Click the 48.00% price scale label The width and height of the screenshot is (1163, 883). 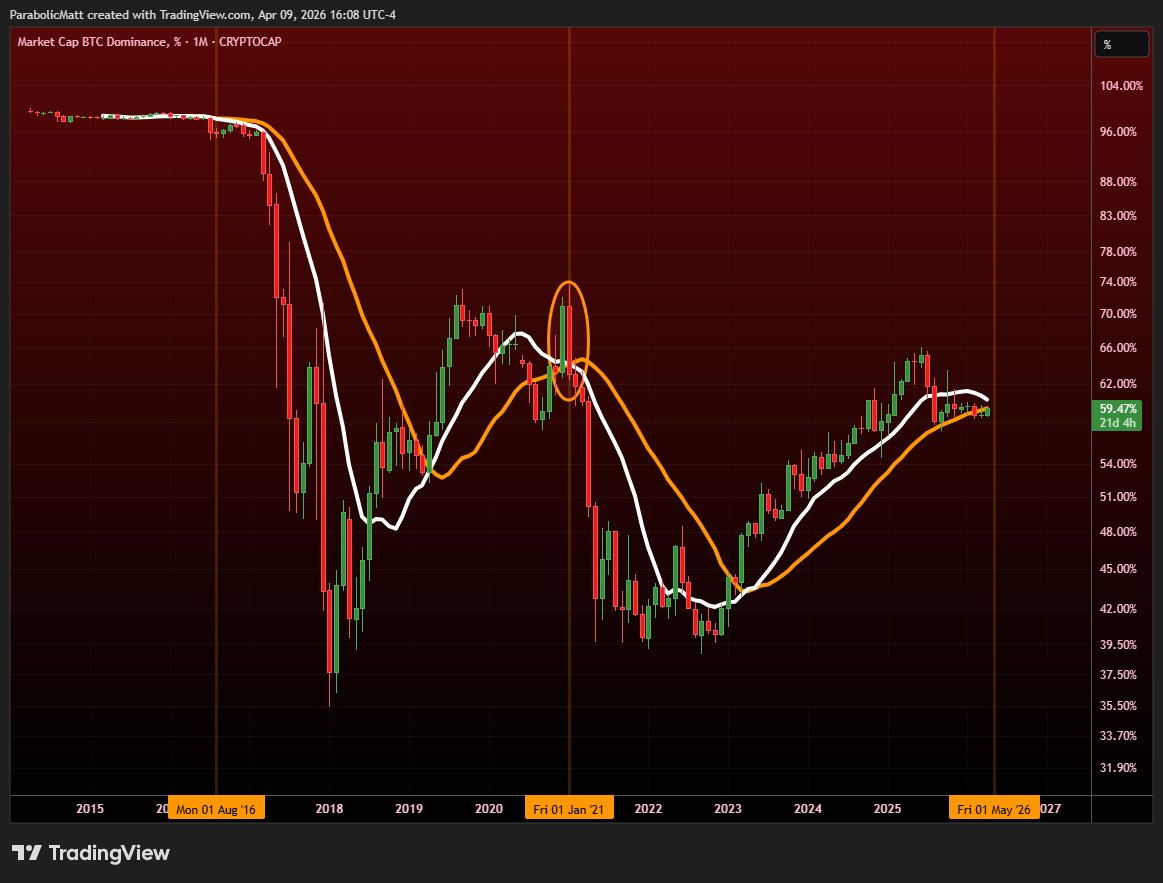(1118, 532)
